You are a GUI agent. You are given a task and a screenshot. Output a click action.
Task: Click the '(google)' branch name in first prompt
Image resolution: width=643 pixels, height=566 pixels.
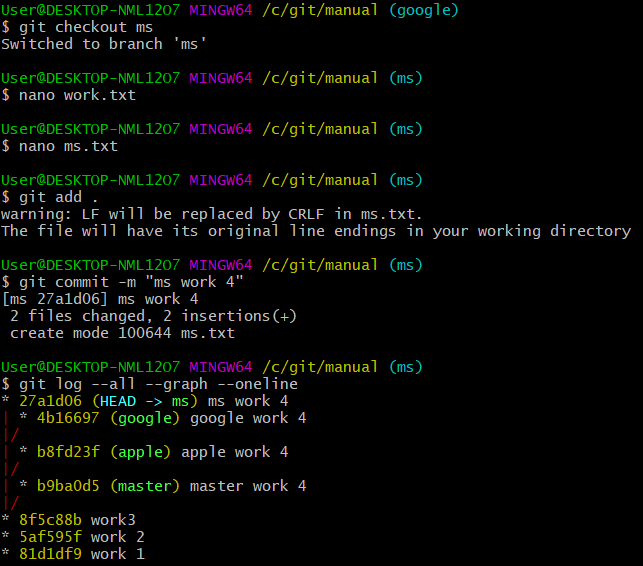424,10
